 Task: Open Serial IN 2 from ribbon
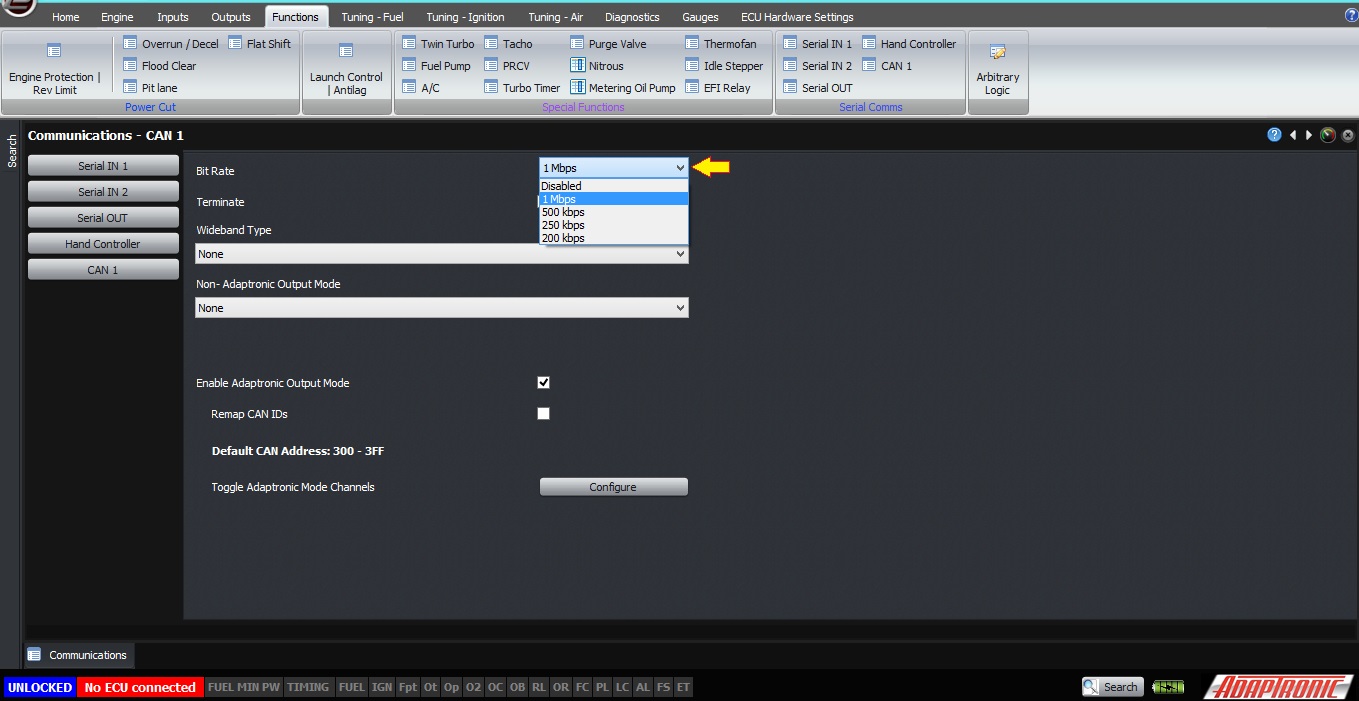[818, 66]
